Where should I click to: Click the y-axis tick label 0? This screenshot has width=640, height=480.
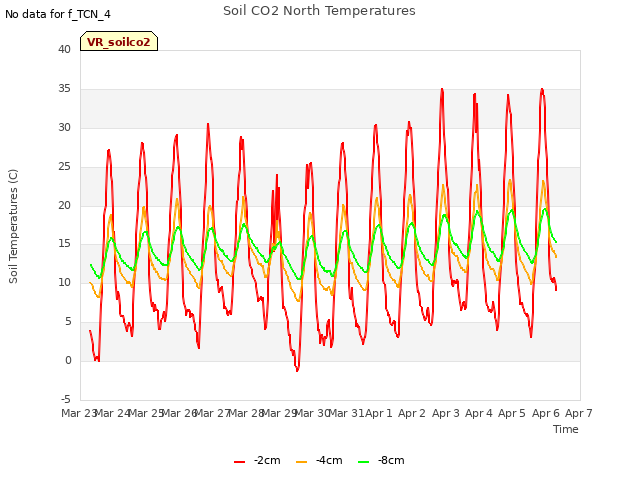(68, 360)
